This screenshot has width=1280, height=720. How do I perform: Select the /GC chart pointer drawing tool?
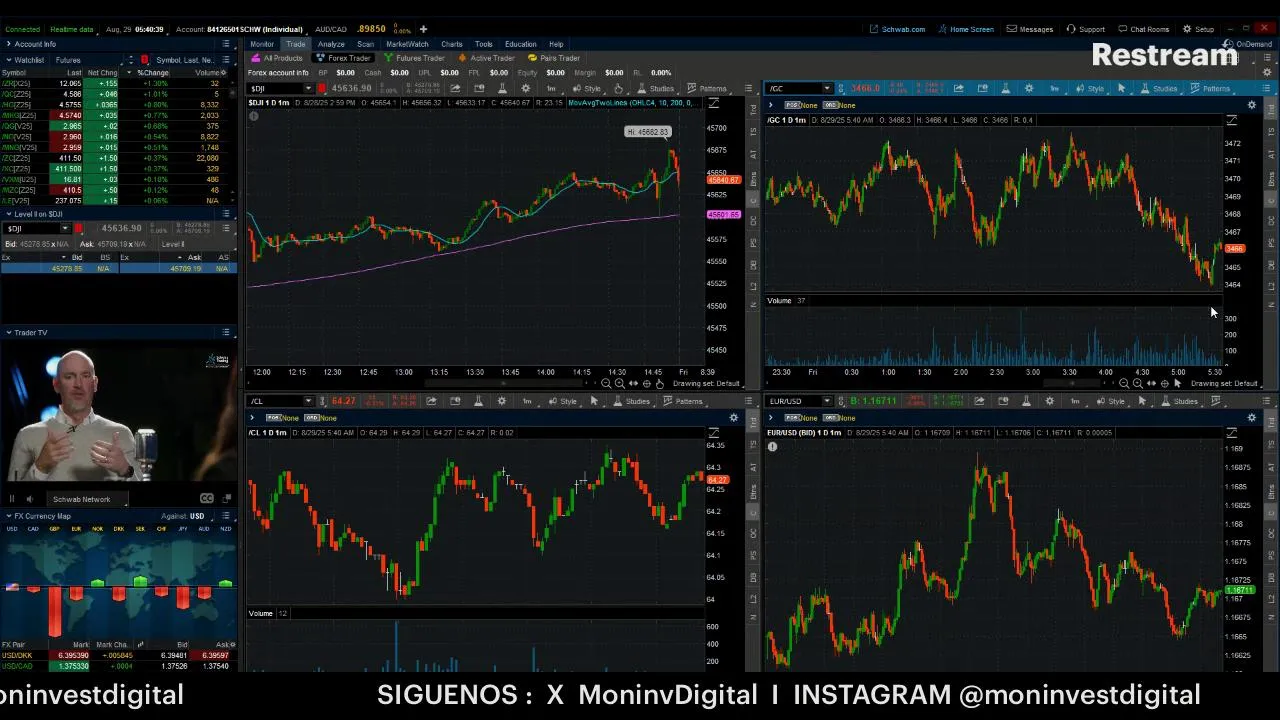coord(1121,88)
